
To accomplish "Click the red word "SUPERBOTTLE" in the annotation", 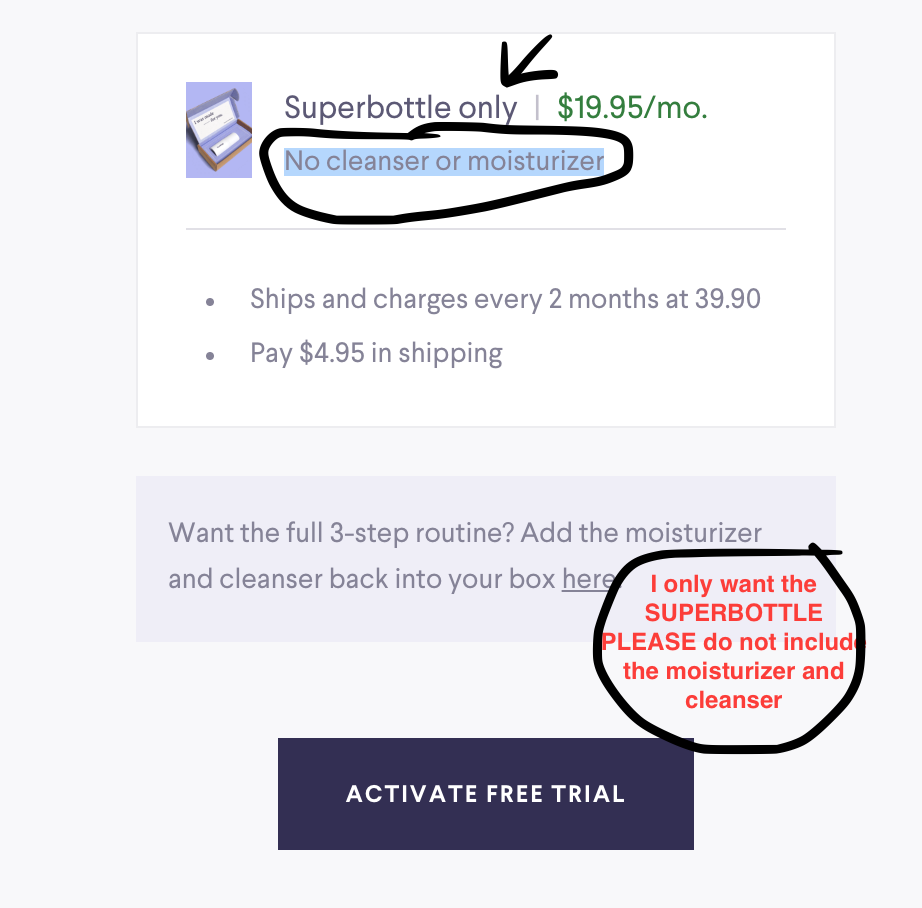I will click(733, 612).
